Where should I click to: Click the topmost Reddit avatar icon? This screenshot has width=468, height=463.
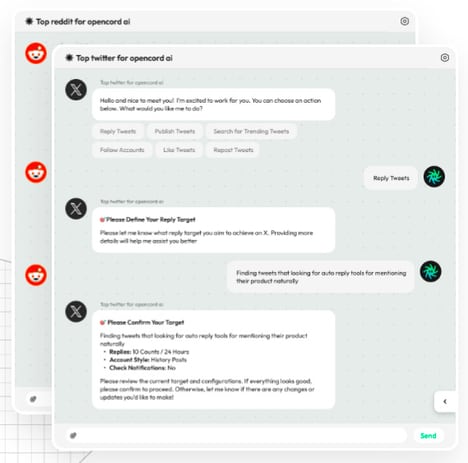(36, 53)
